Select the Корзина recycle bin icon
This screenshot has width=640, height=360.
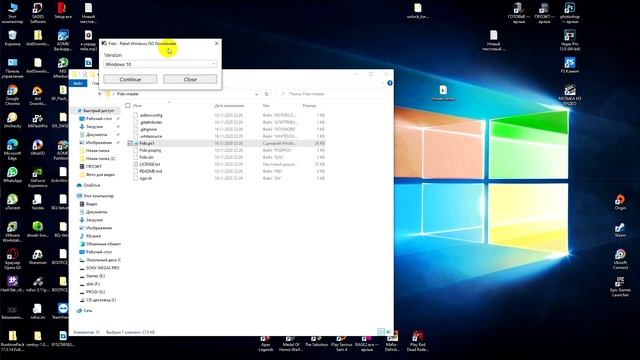click(12, 38)
